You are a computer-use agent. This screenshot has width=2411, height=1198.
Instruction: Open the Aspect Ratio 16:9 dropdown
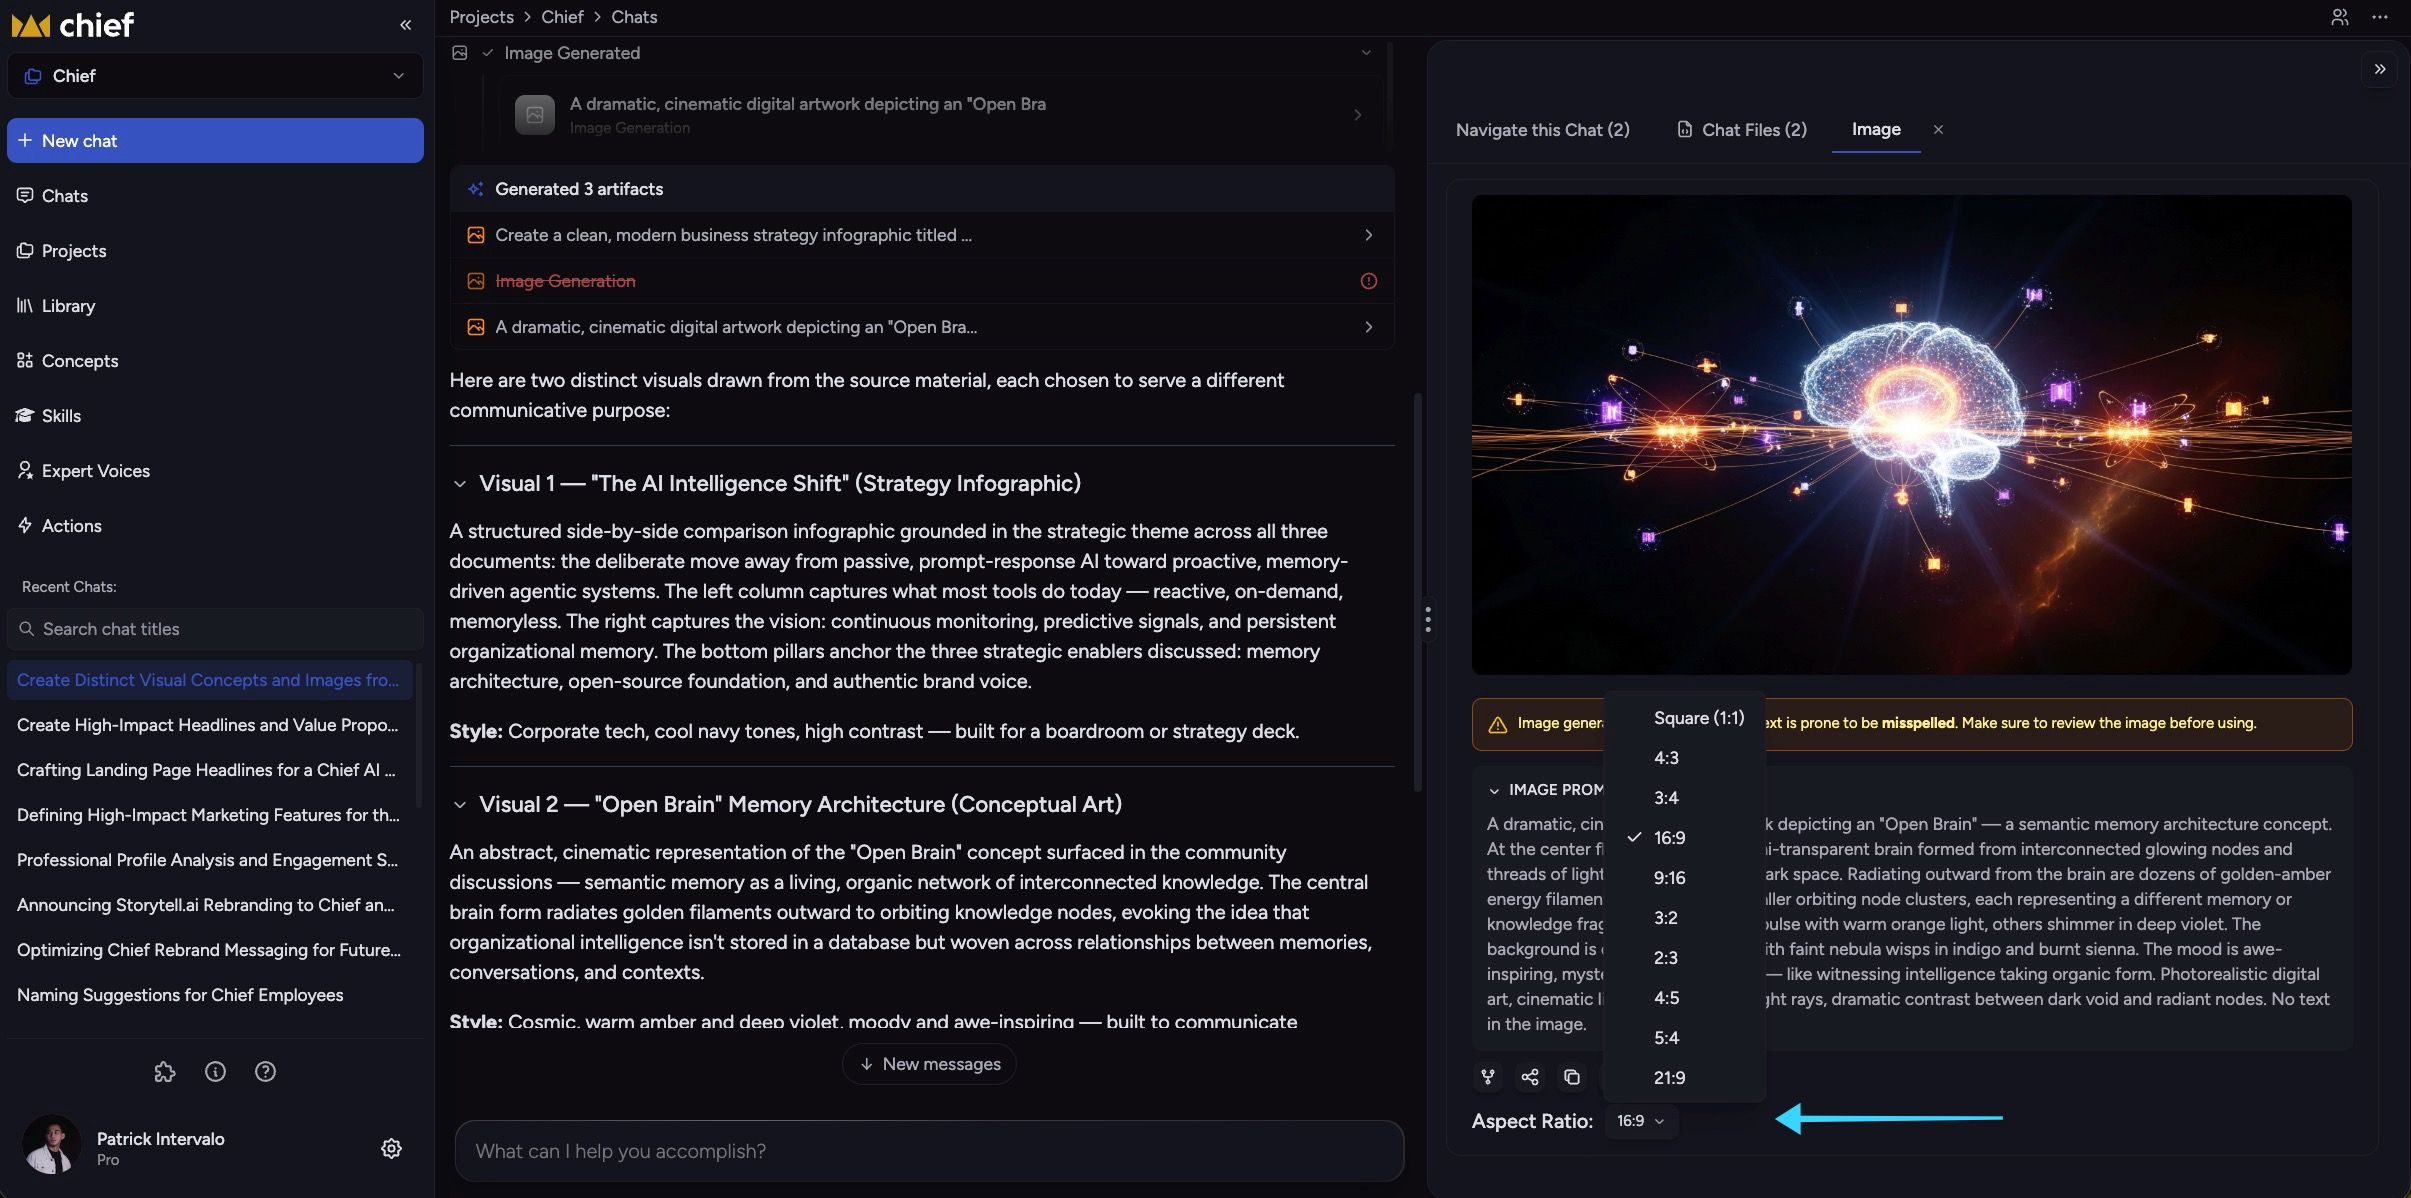1641,1121
